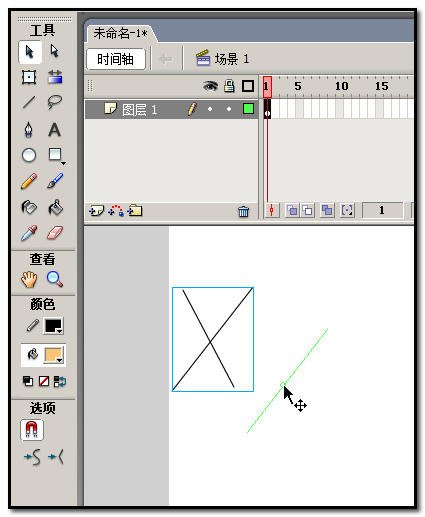Set black and white default colors
Viewport: 425px width, 517px height.
[x=28, y=381]
